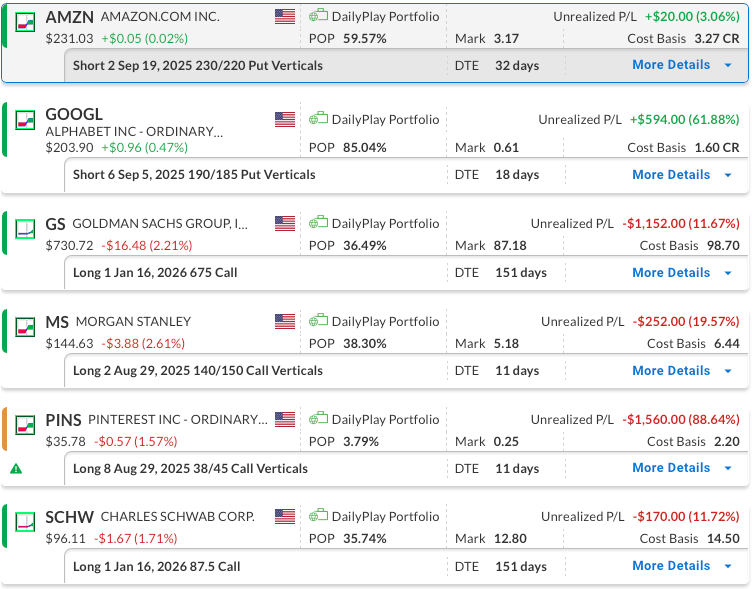Select the AMZN ticker symbol

(x=70, y=17)
